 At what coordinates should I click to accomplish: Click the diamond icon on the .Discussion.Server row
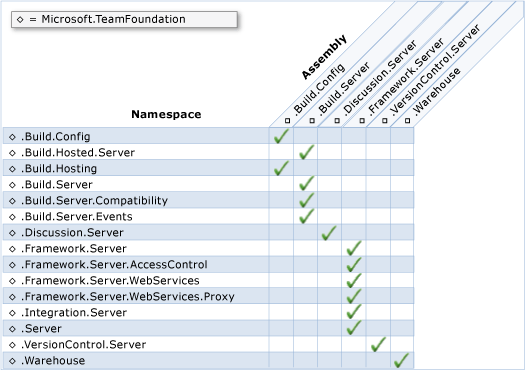[x=12, y=233]
